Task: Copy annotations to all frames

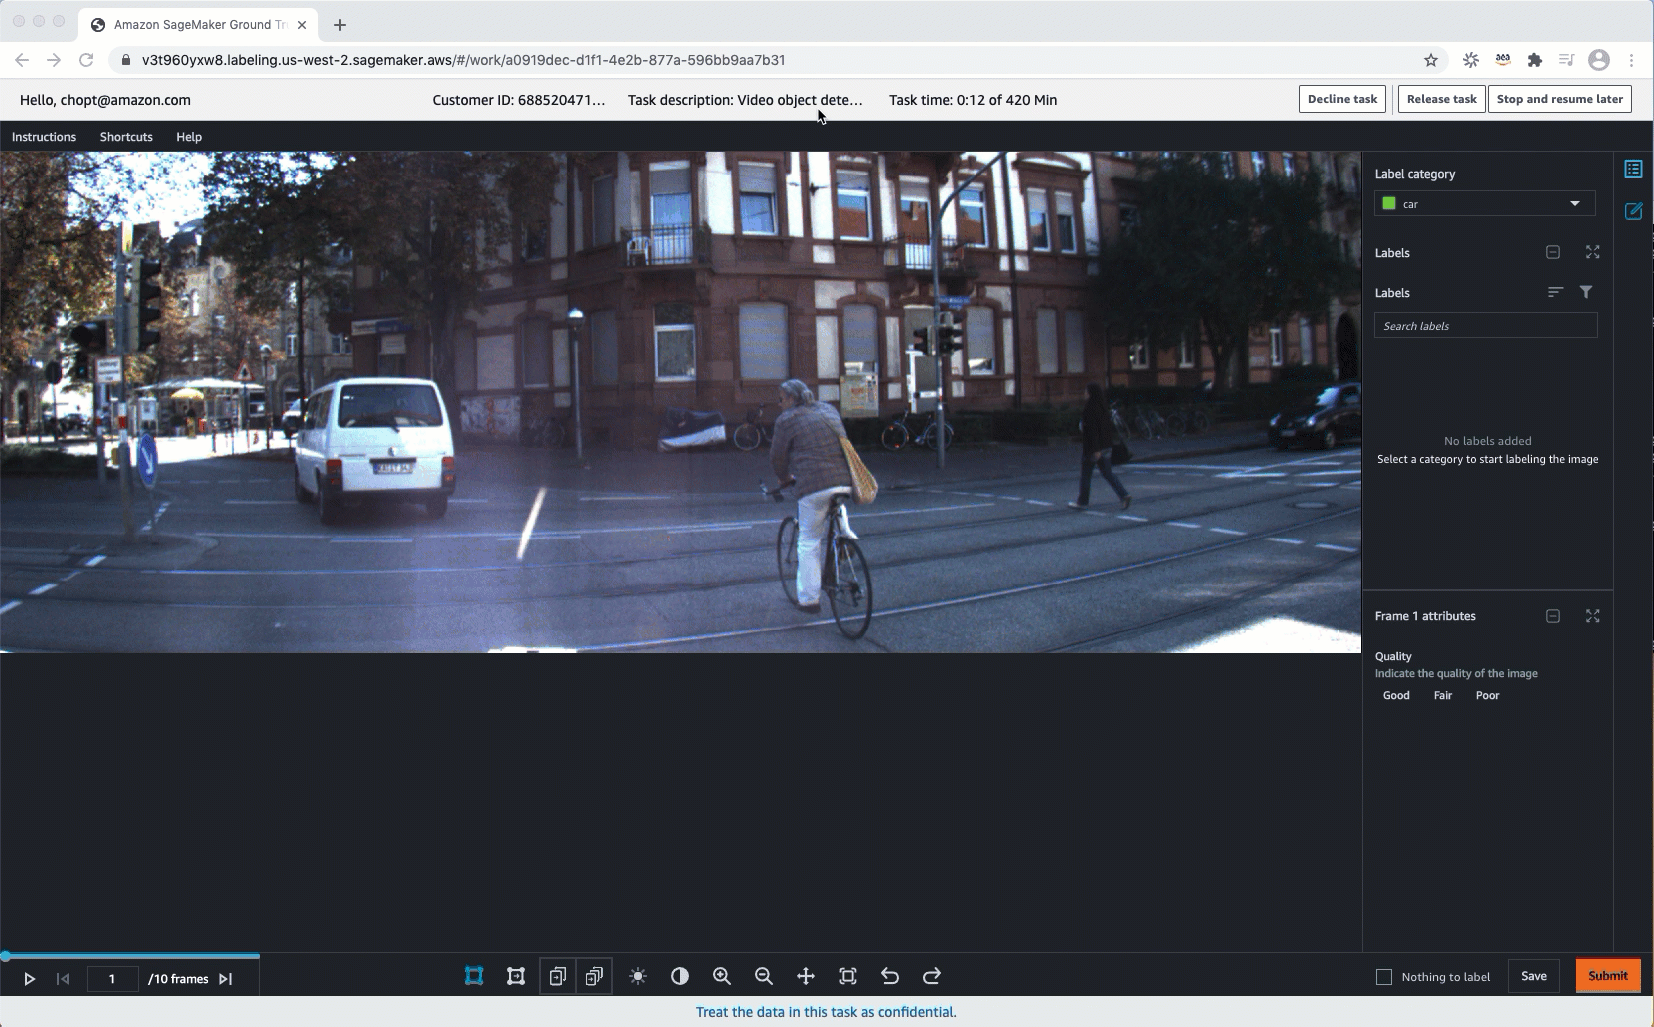Action: pos(595,976)
